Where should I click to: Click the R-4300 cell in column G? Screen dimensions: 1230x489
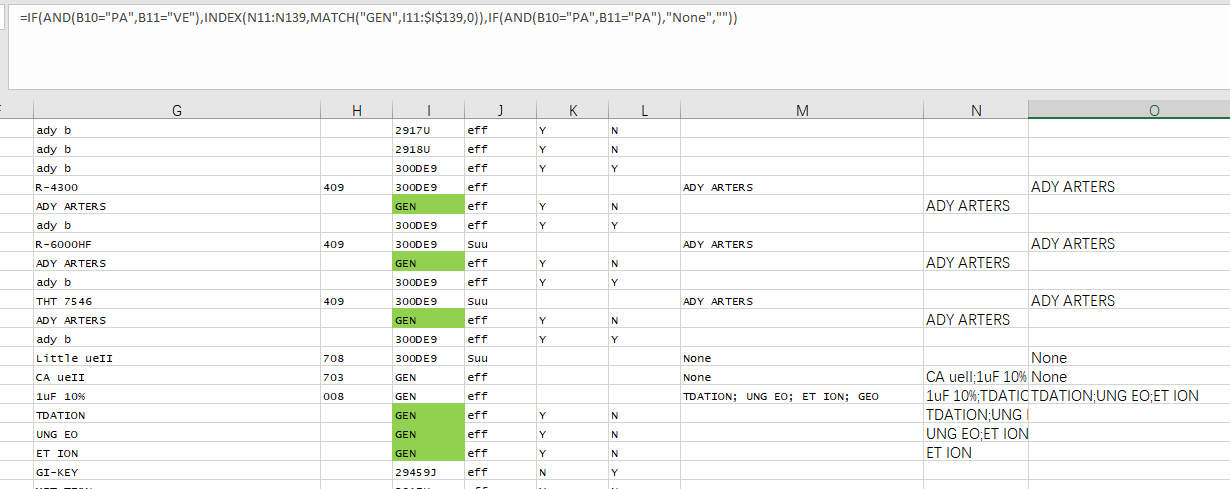click(x=177, y=187)
